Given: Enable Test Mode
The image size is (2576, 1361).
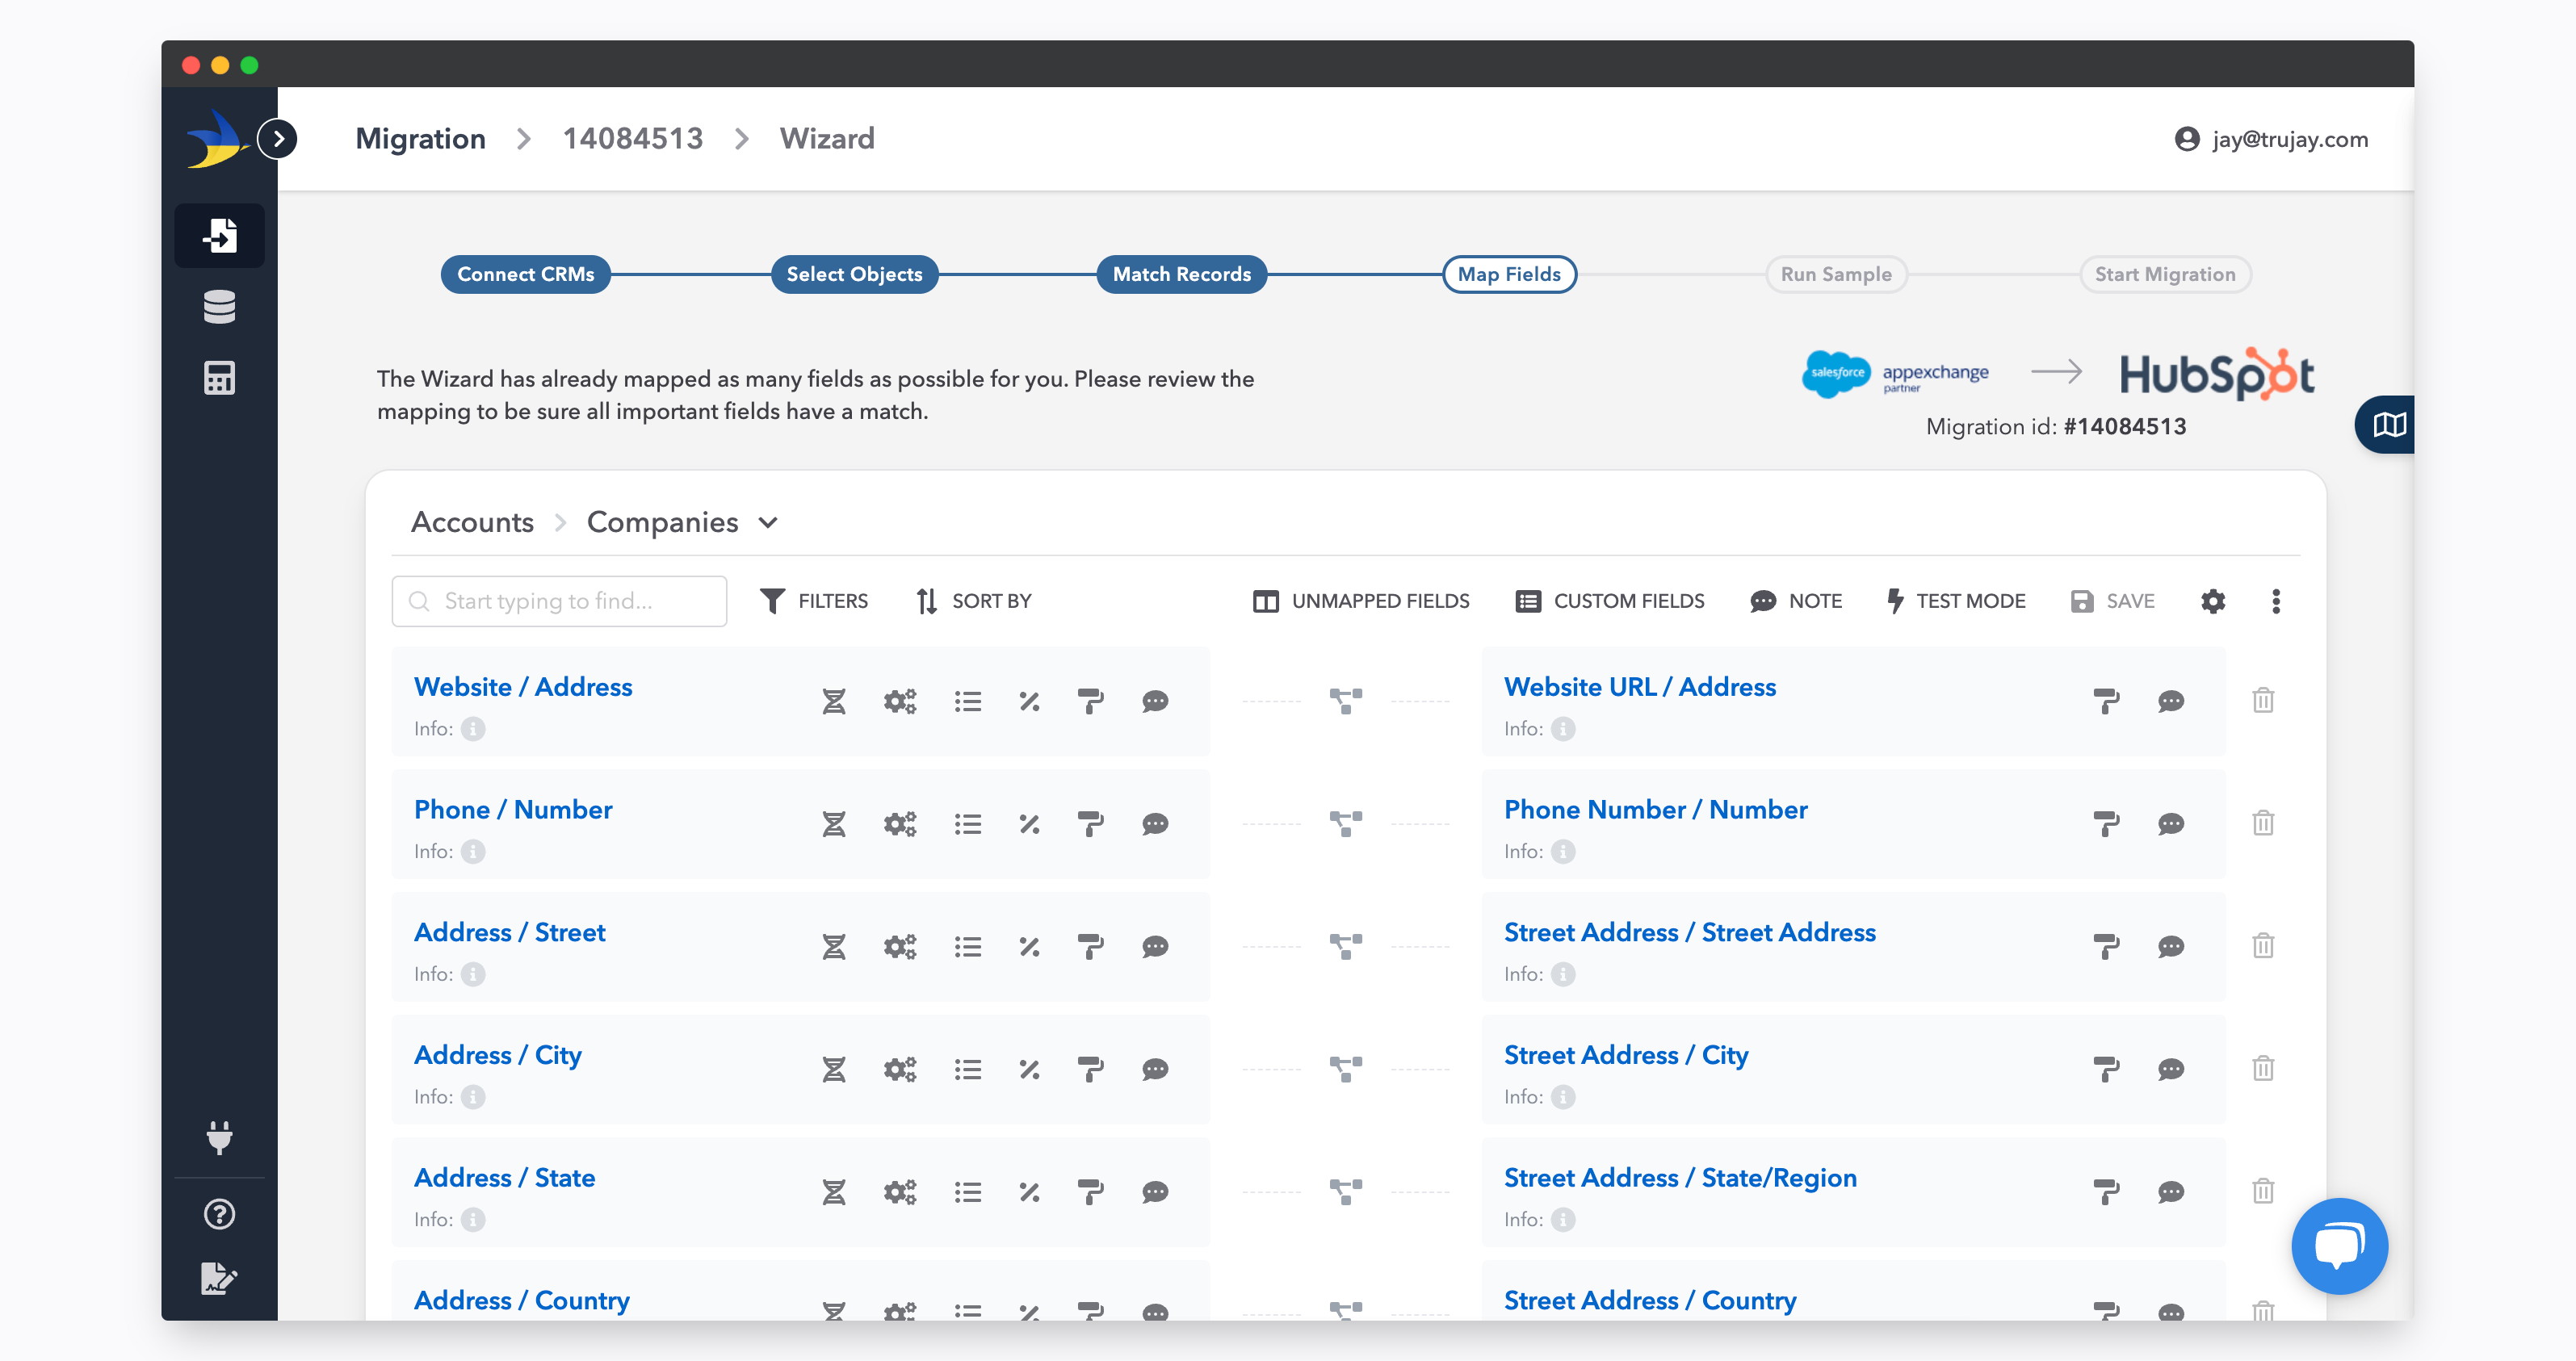Looking at the screenshot, I should (x=1955, y=600).
